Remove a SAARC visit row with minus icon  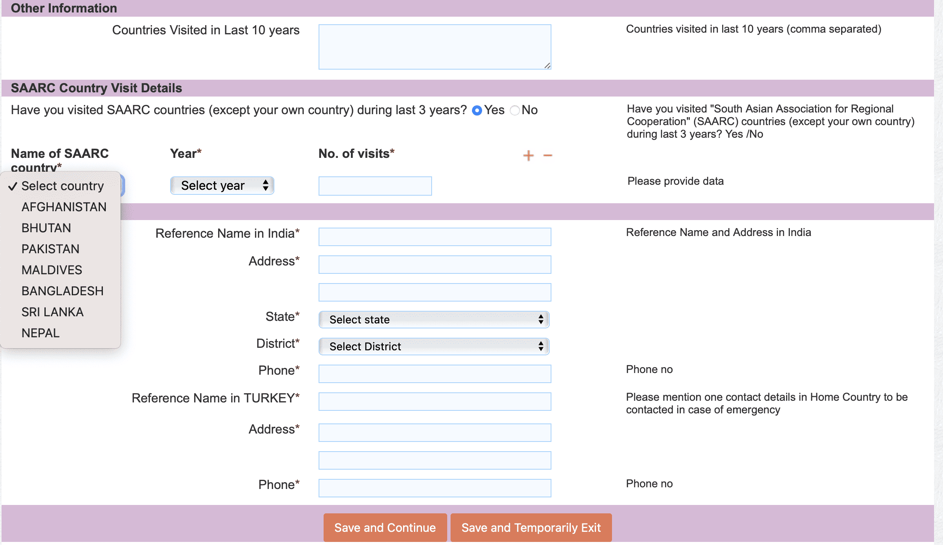548,155
